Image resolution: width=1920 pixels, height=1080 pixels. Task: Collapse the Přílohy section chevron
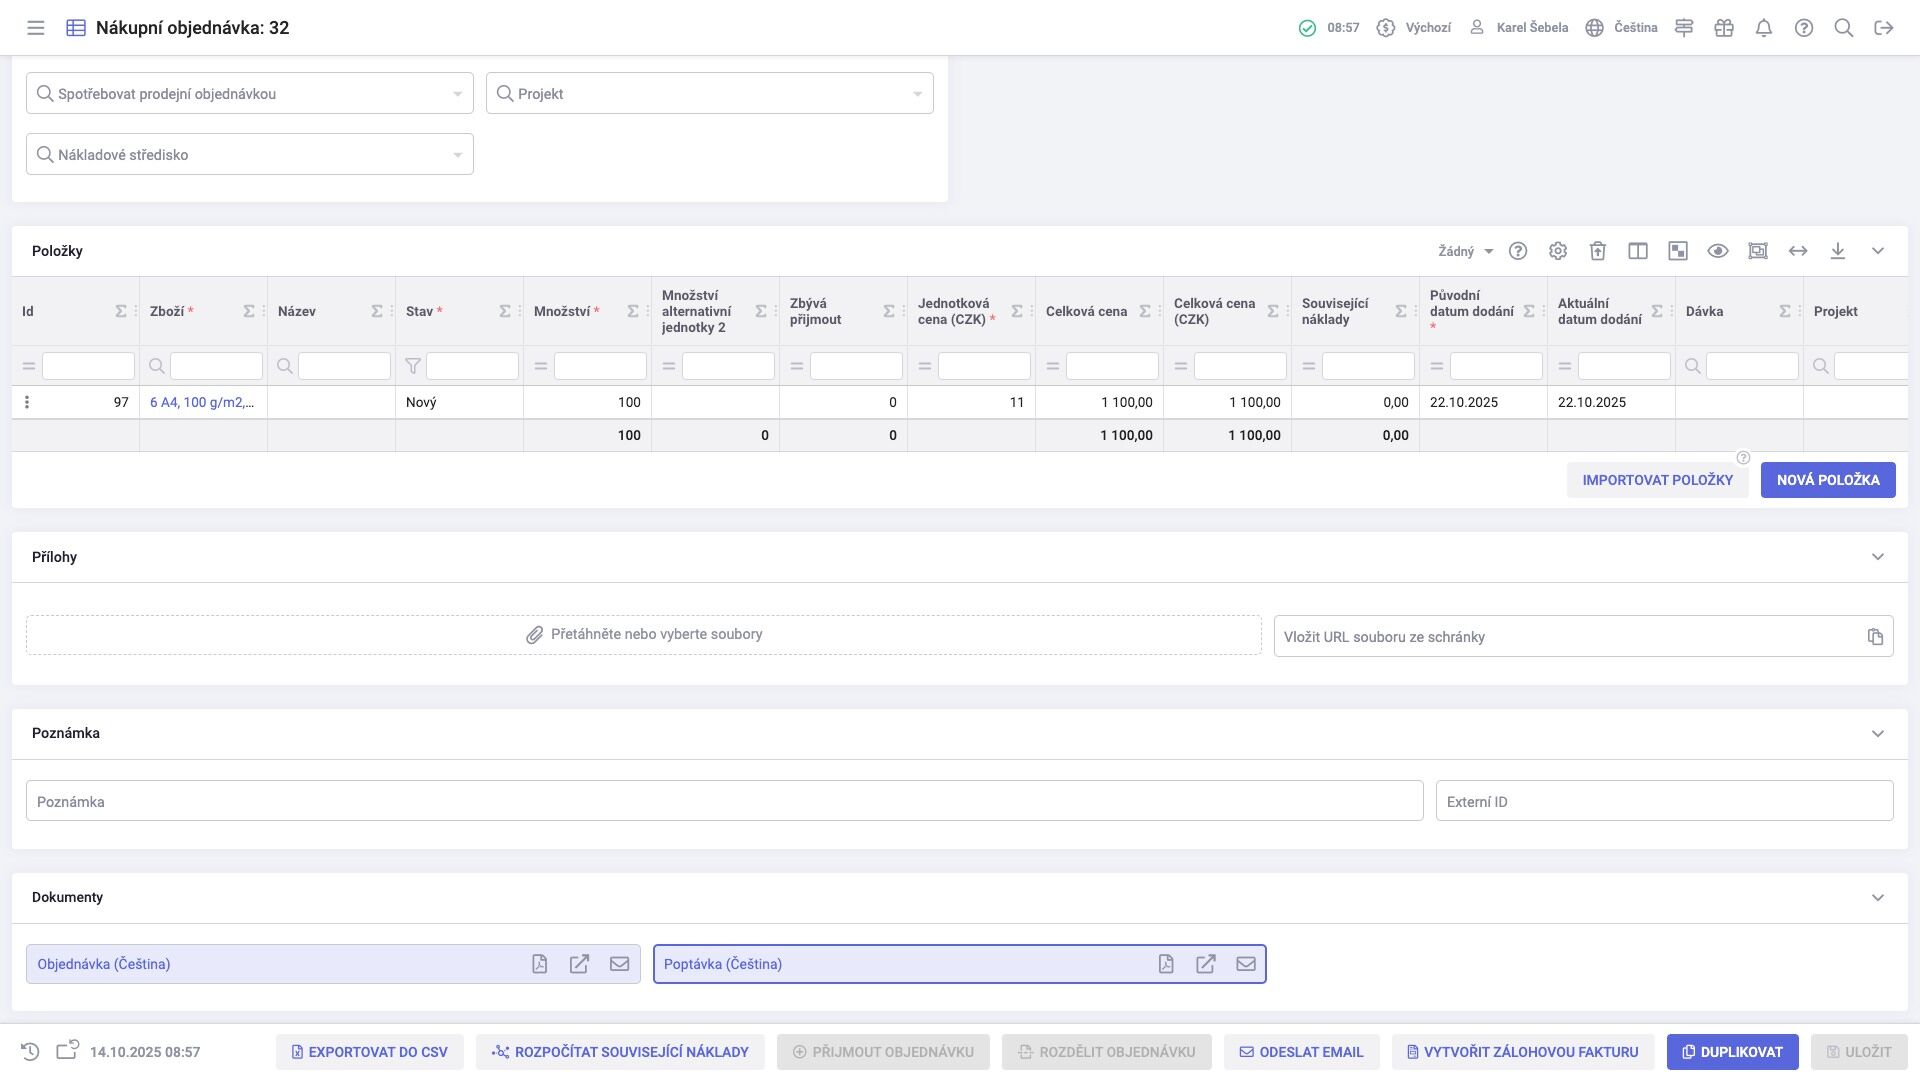tap(1878, 557)
